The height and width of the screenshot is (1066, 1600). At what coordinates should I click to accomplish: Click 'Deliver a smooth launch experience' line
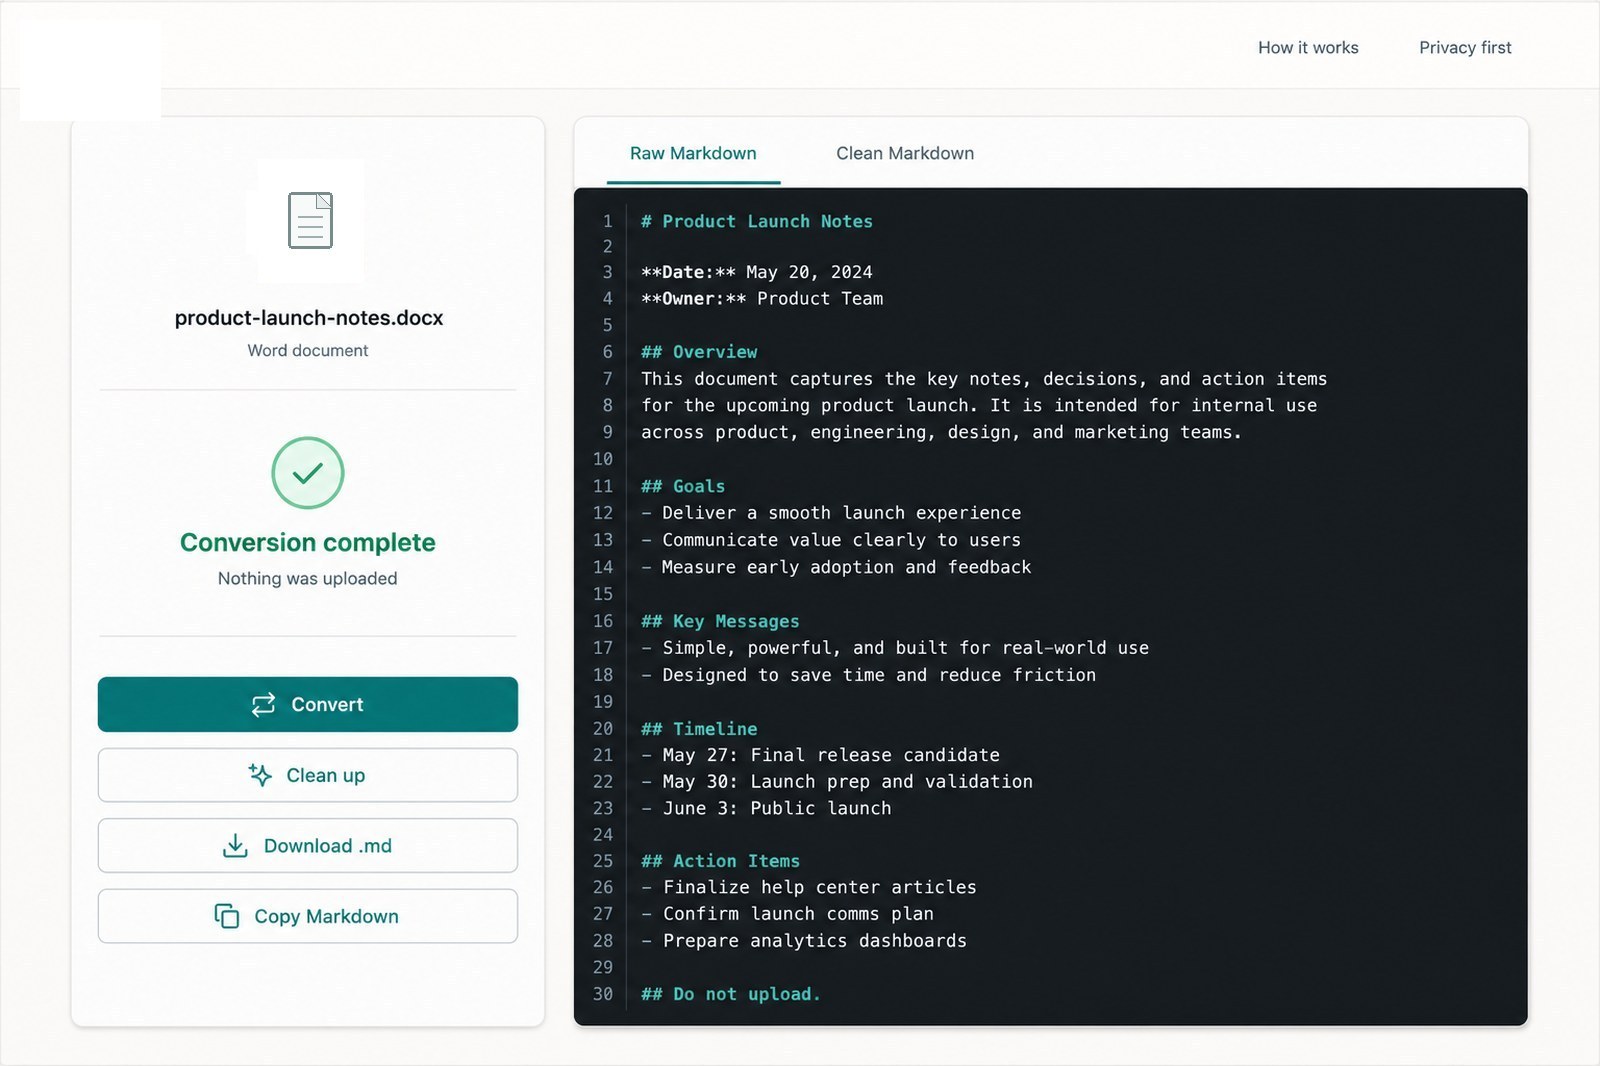pos(831,513)
